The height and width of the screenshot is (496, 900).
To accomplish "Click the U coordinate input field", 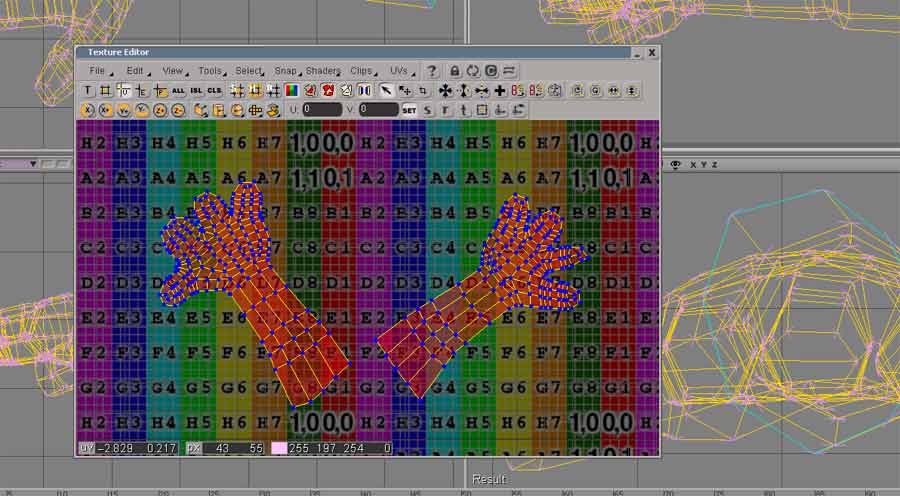I will [x=322, y=110].
